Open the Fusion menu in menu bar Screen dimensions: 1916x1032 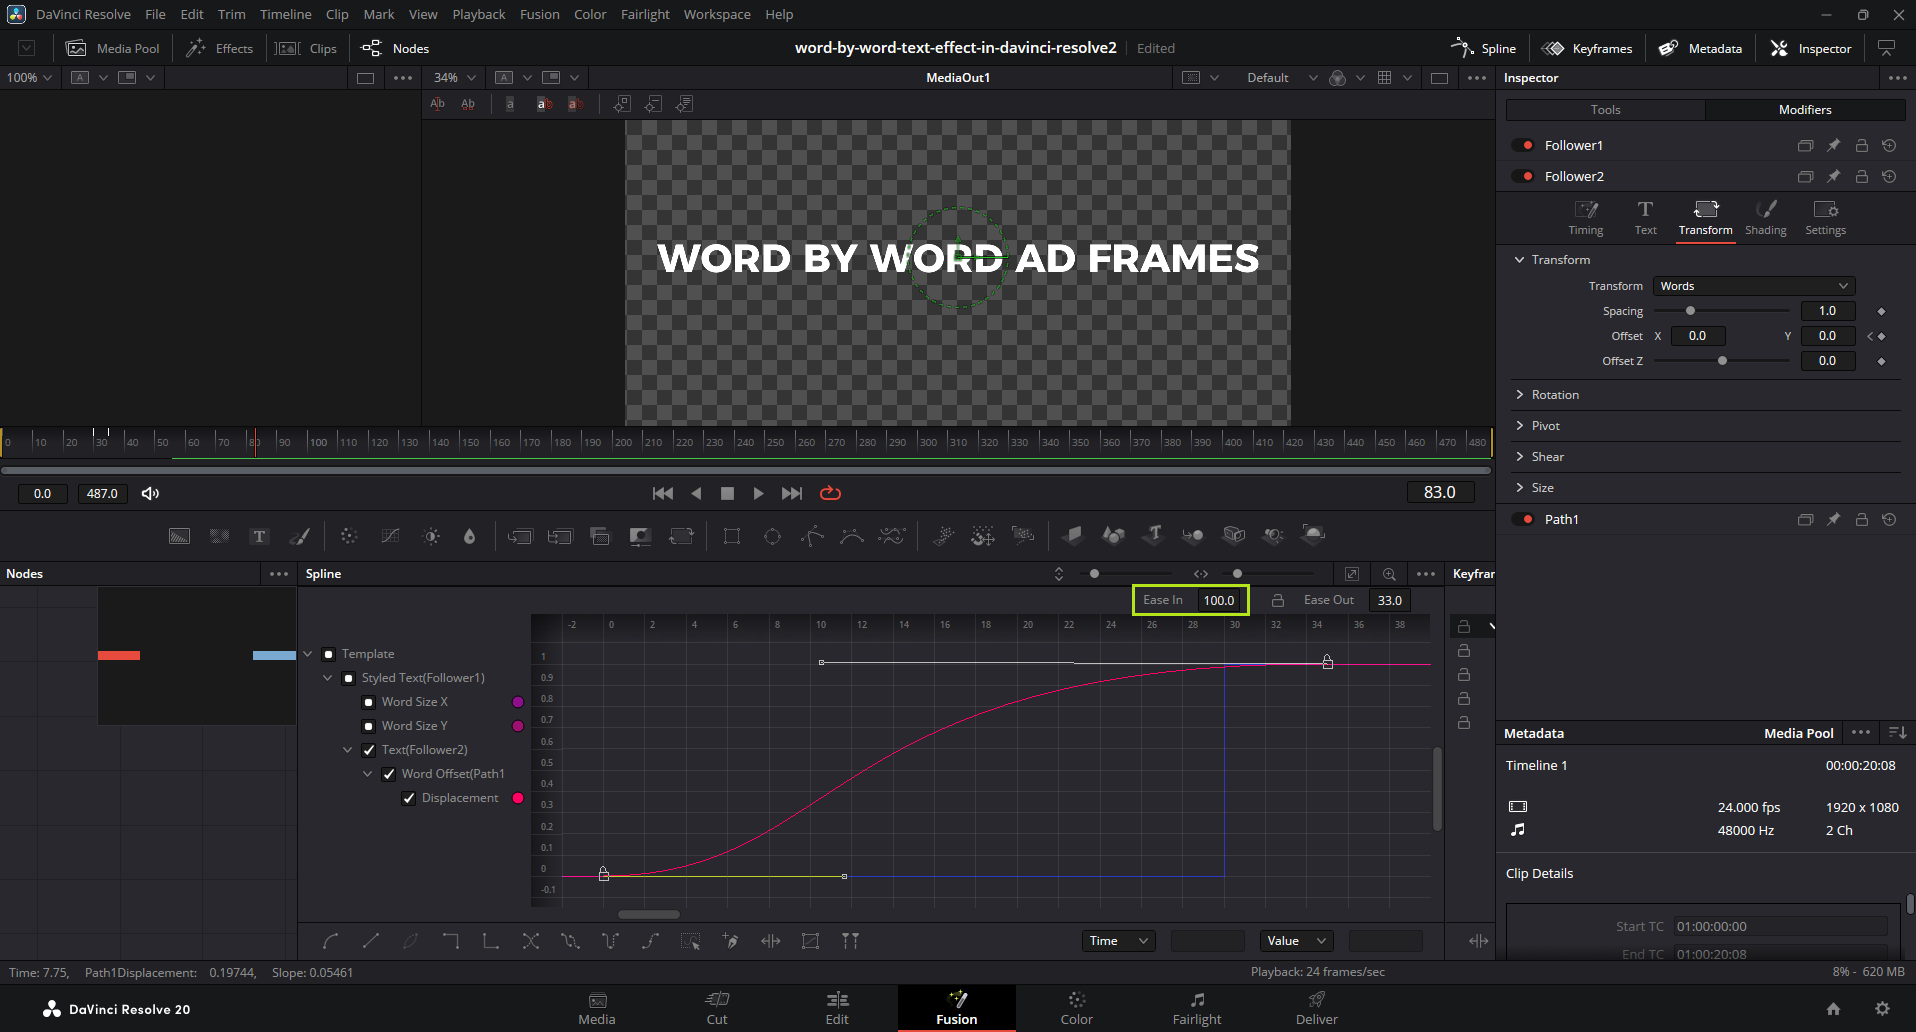[539, 14]
